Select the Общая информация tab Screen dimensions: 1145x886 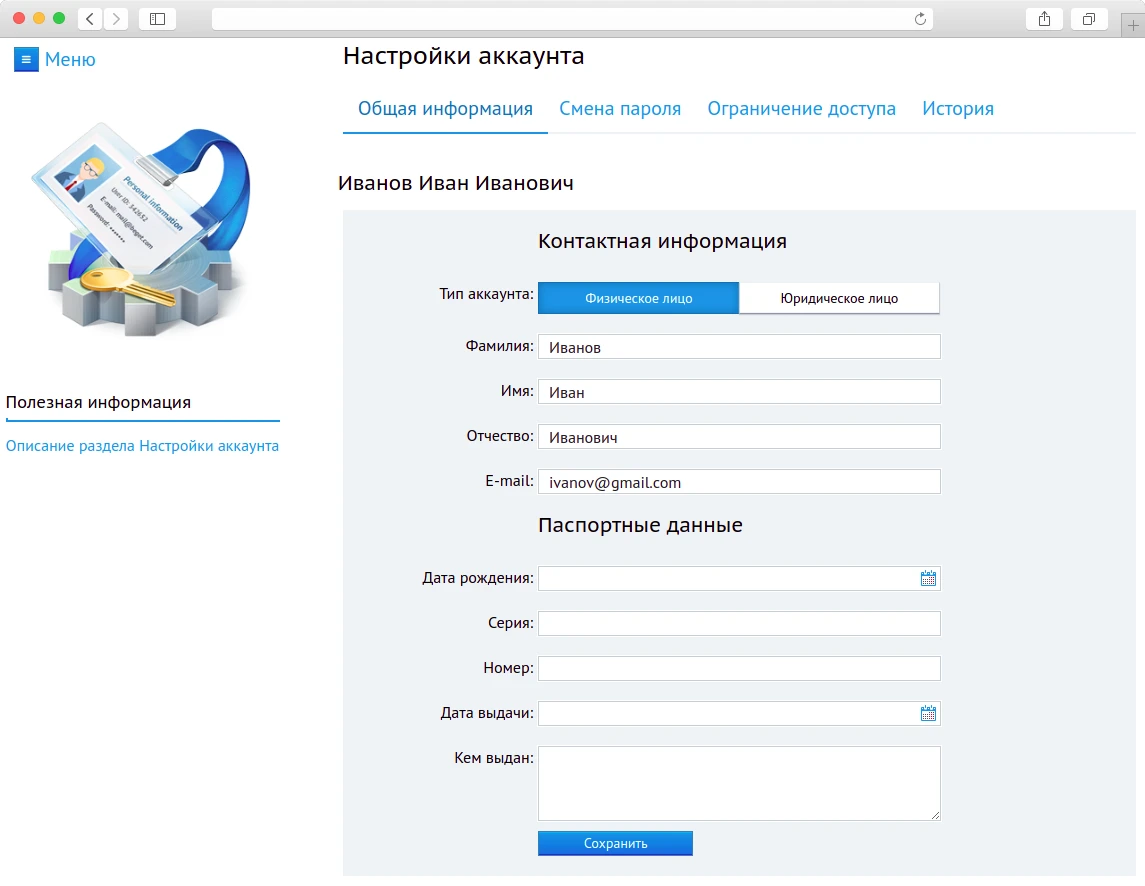(x=445, y=108)
